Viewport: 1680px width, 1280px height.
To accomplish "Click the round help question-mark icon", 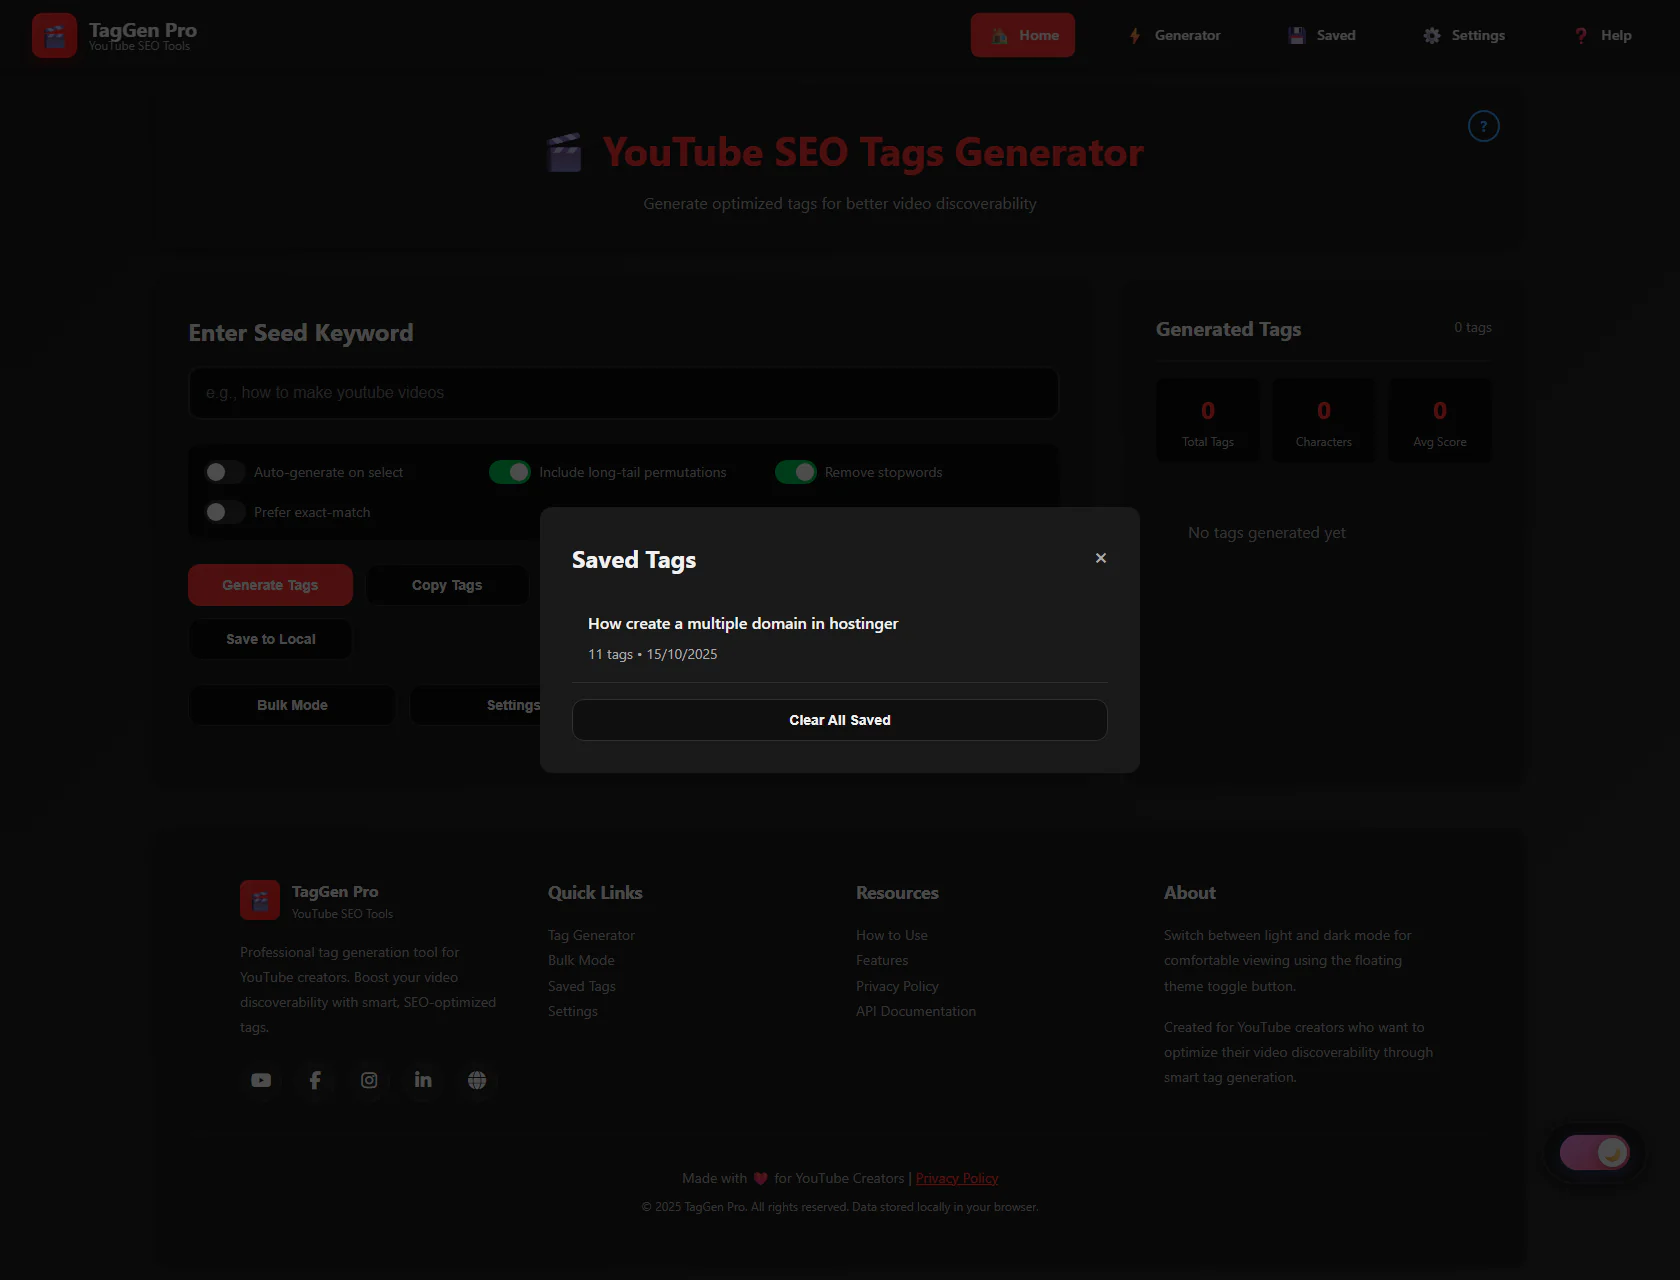I will [1483, 126].
